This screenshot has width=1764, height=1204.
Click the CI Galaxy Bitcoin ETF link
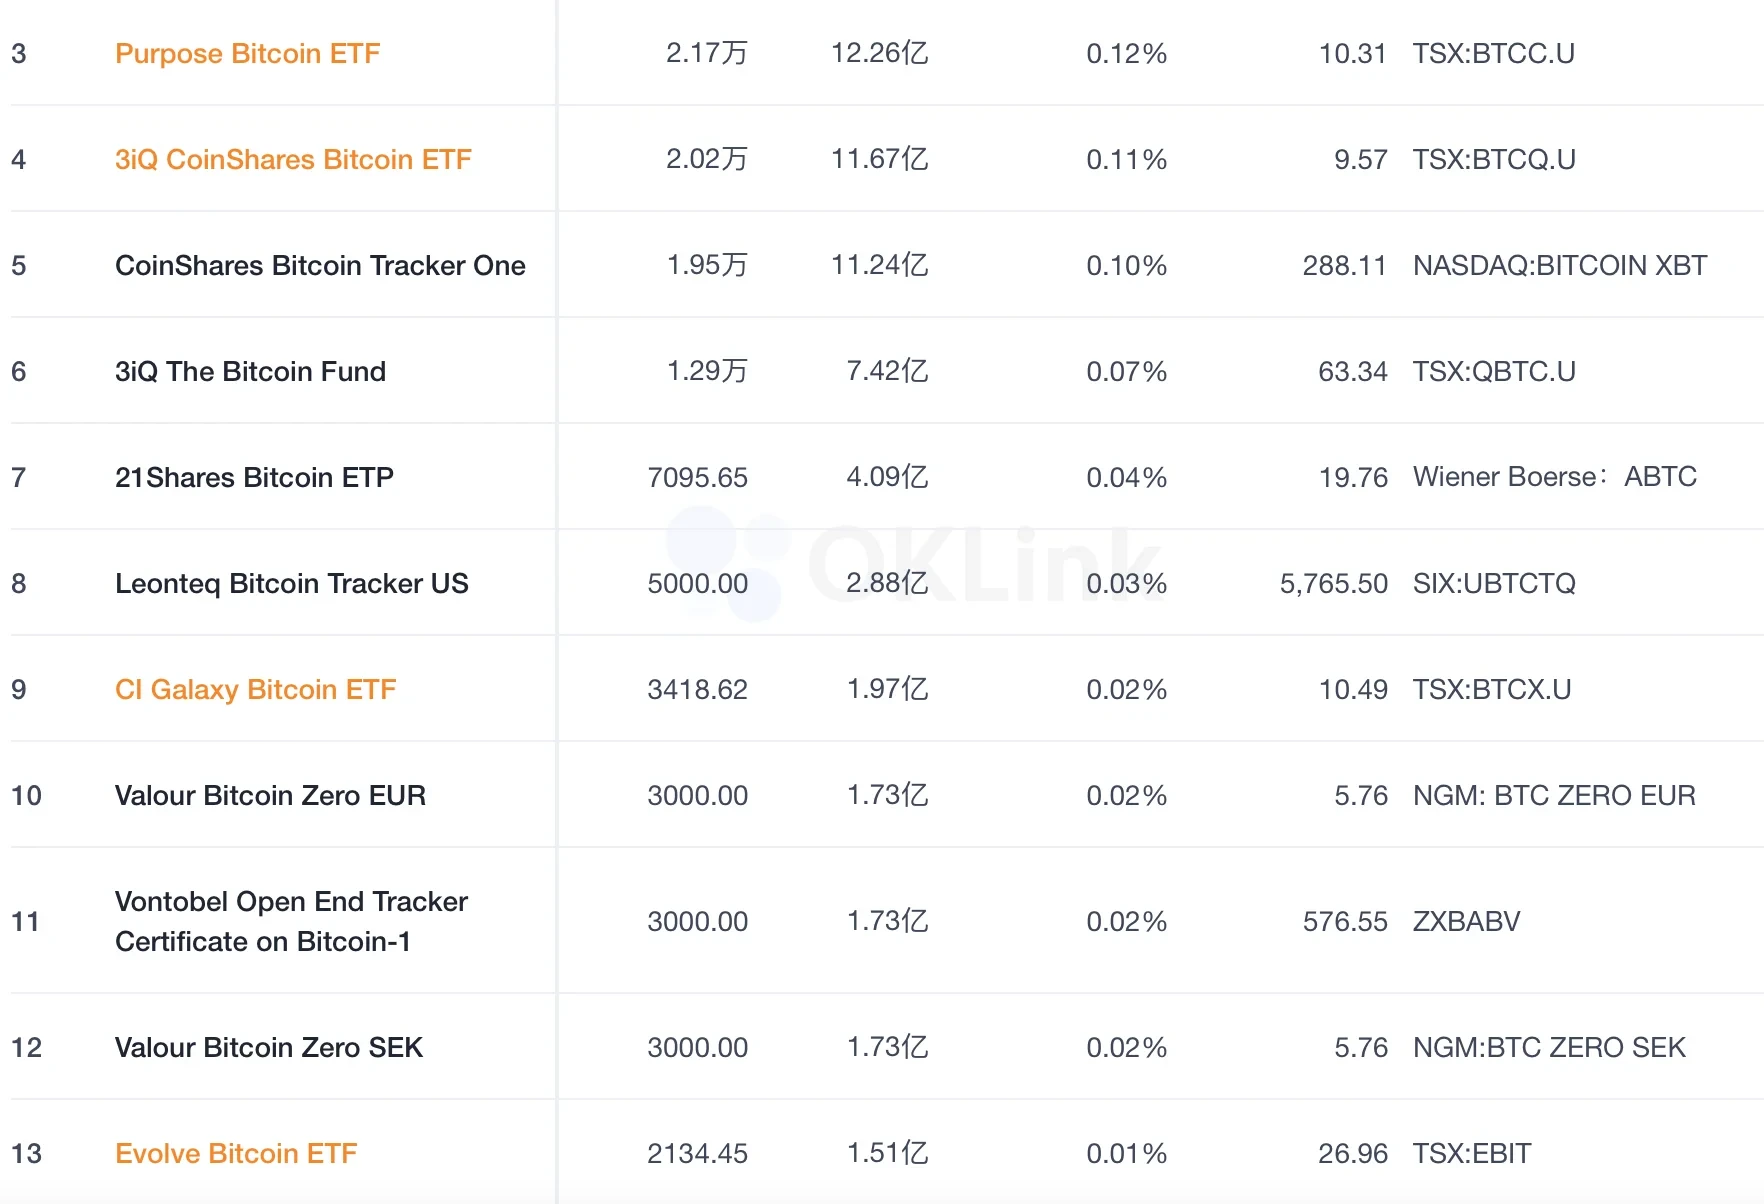point(255,690)
